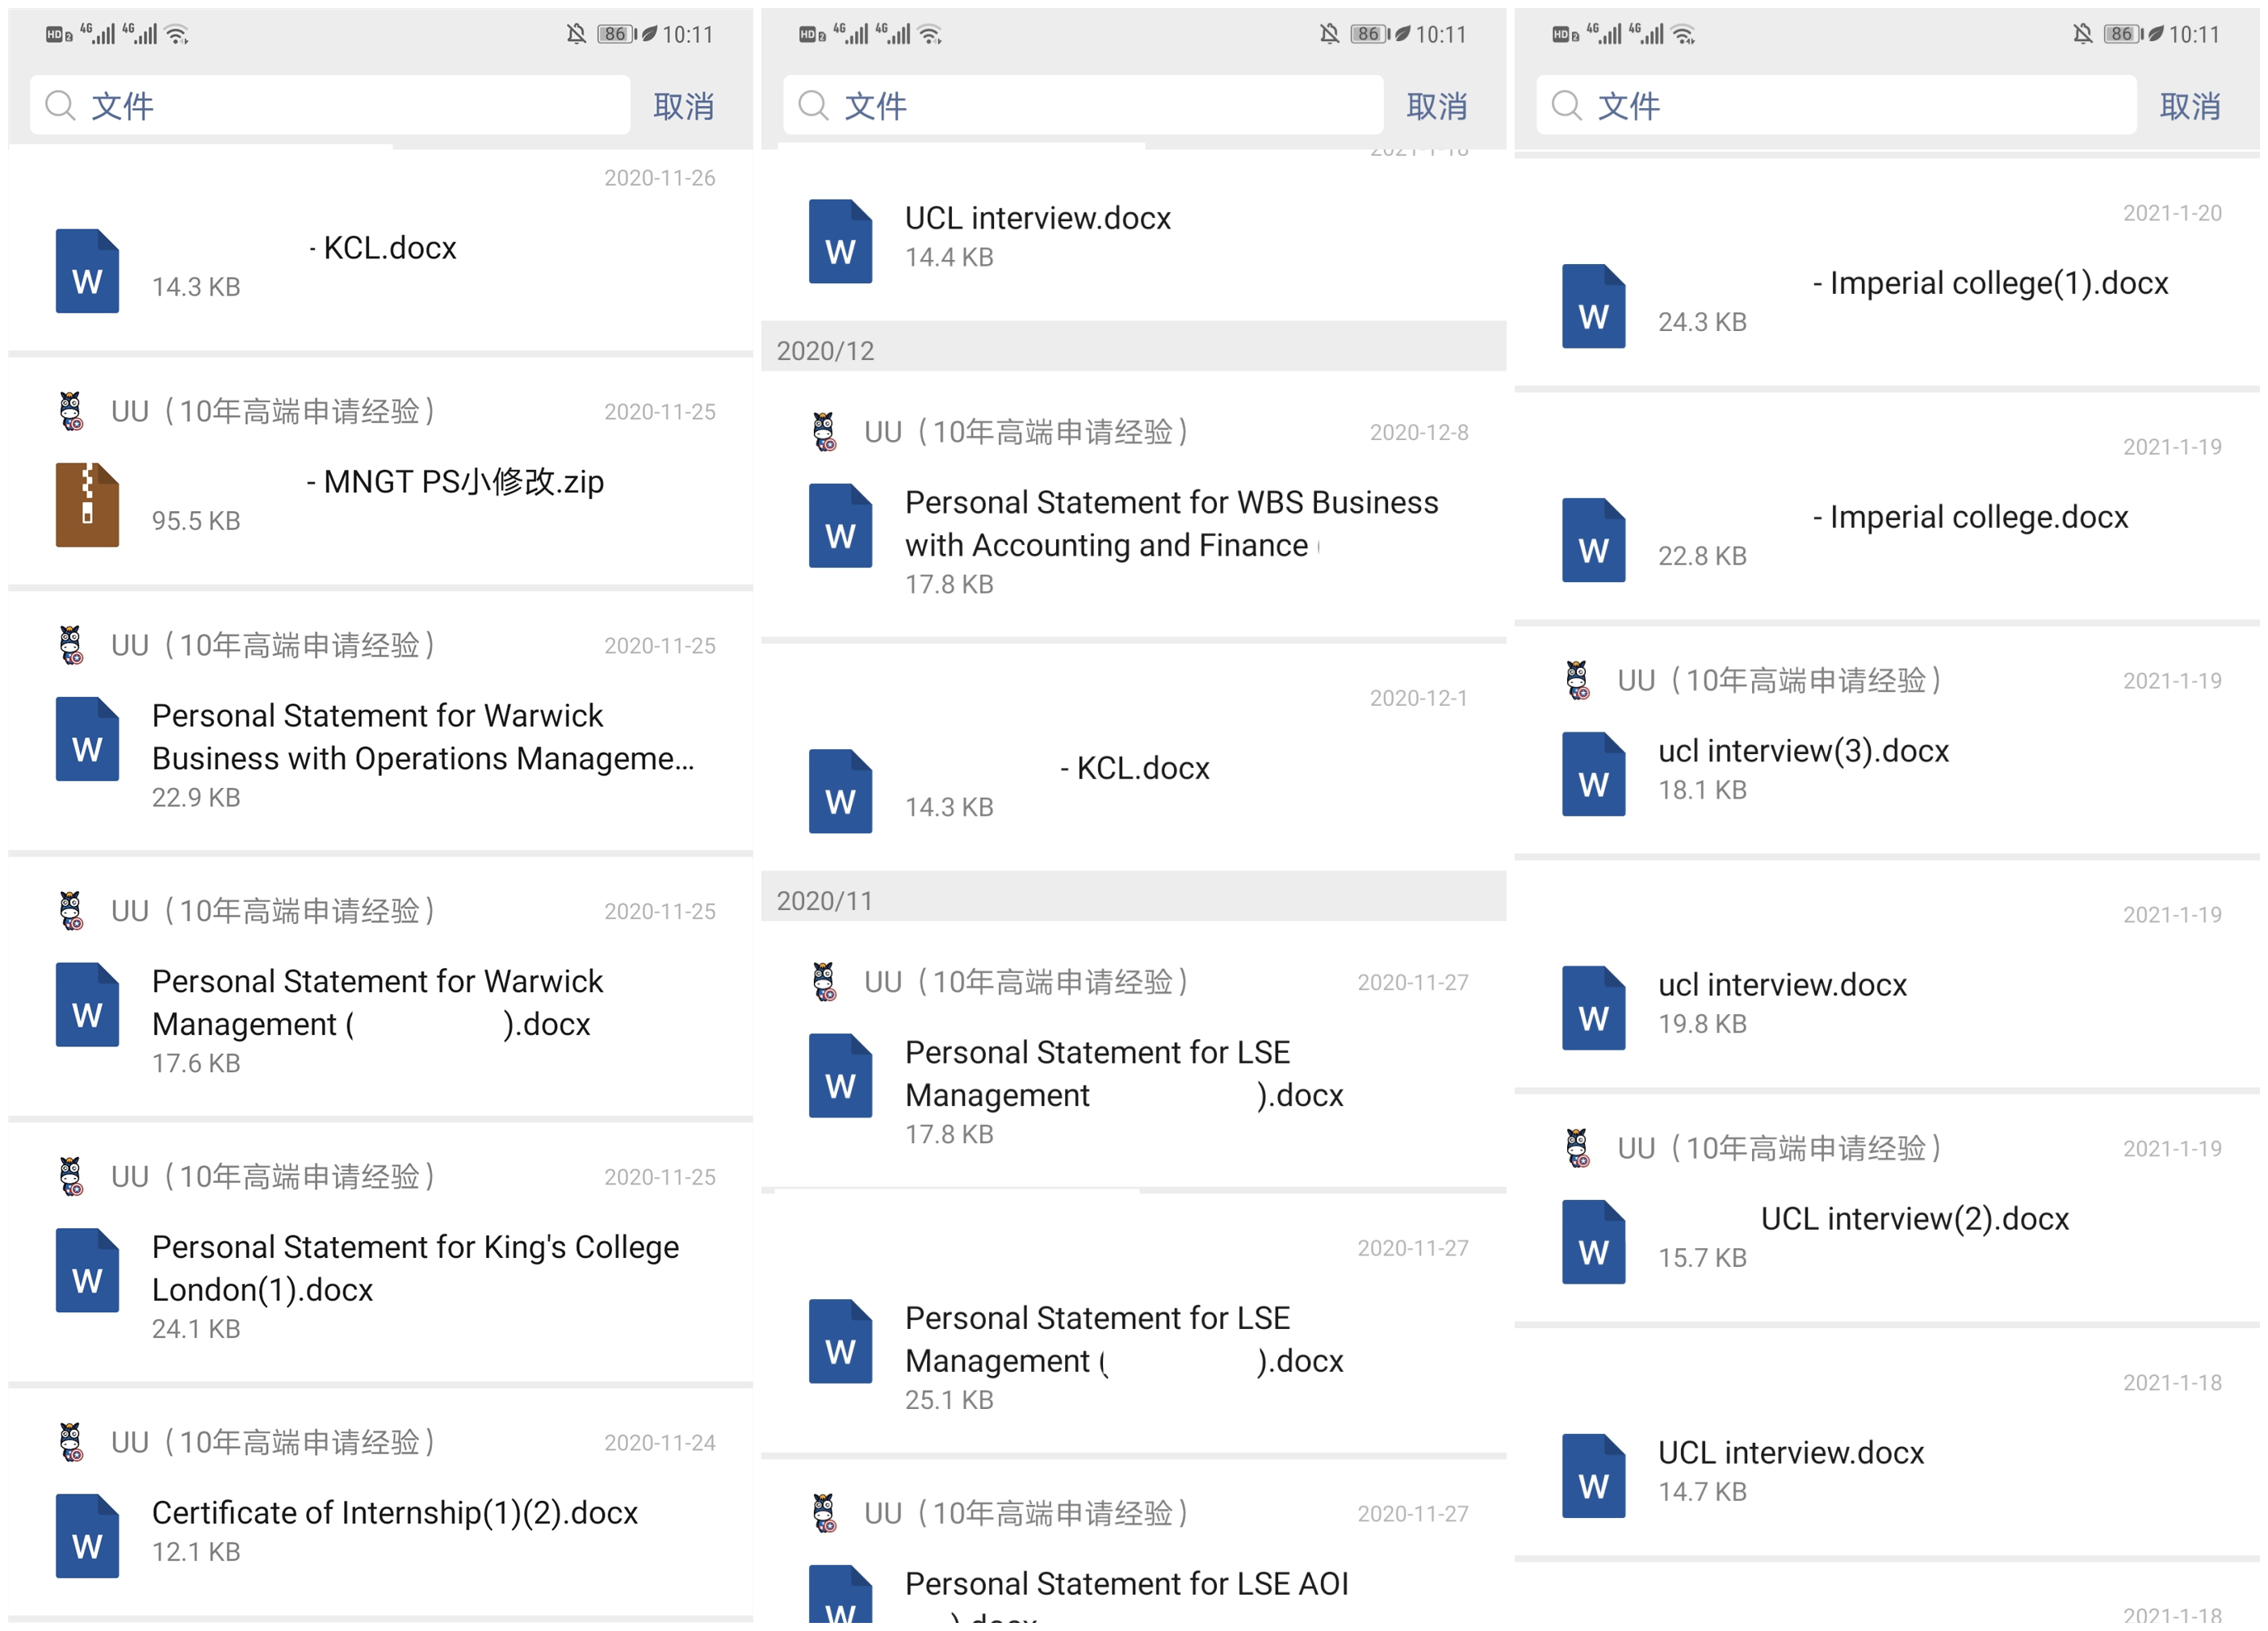This screenshot has width=2268, height=1631.
Task: Tap Word icon of ucl interview(3).docx
Action: [1594, 774]
